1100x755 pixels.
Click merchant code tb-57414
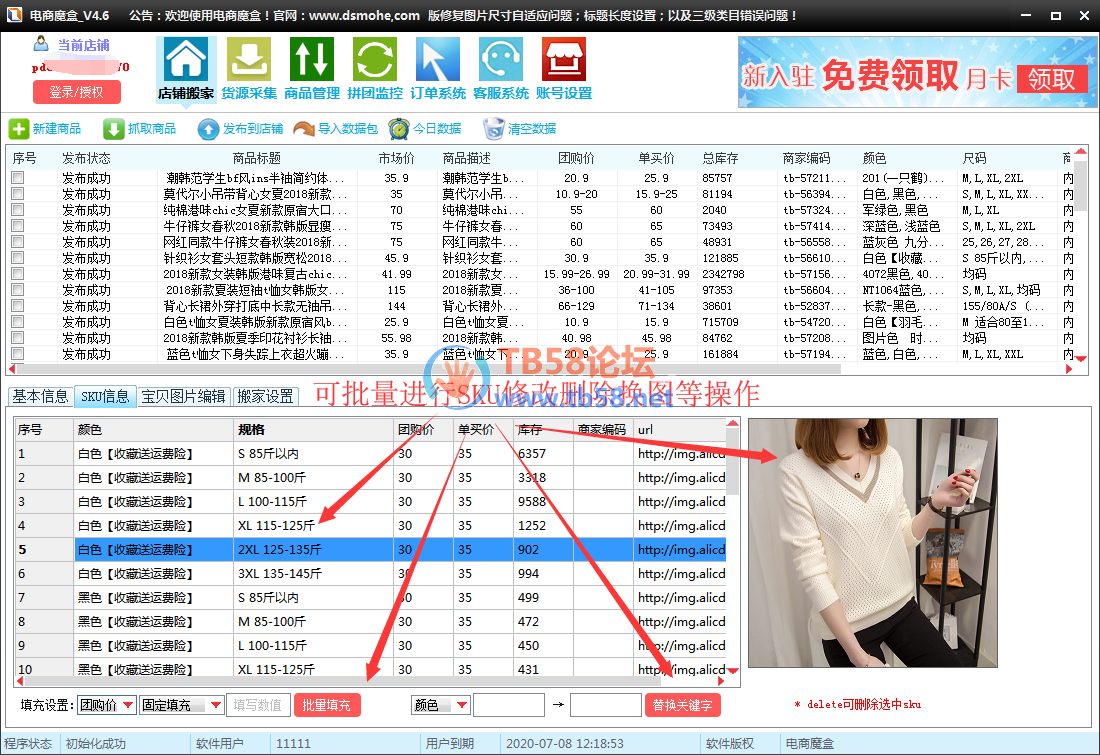tap(814, 226)
